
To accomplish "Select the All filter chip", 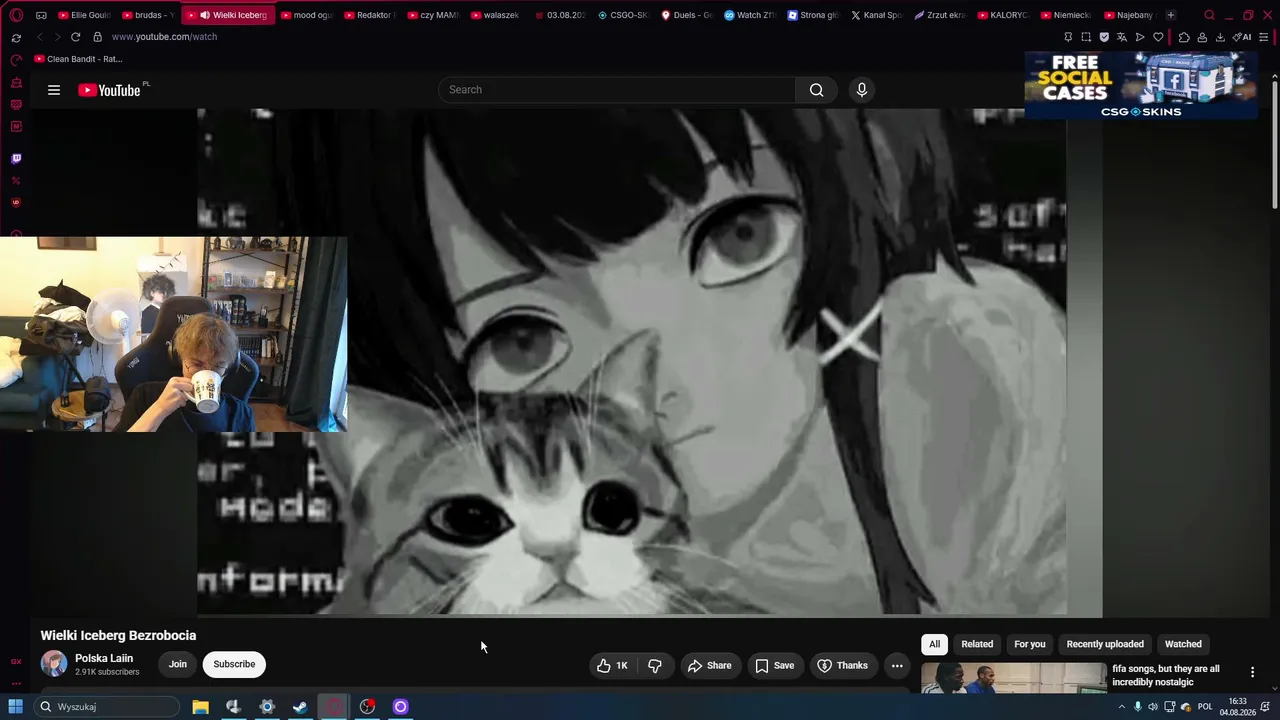I will point(934,644).
